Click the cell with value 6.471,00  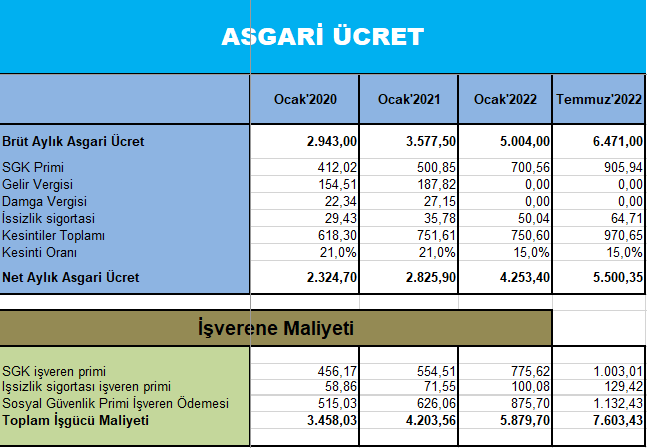pyautogui.click(x=599, y=141)
